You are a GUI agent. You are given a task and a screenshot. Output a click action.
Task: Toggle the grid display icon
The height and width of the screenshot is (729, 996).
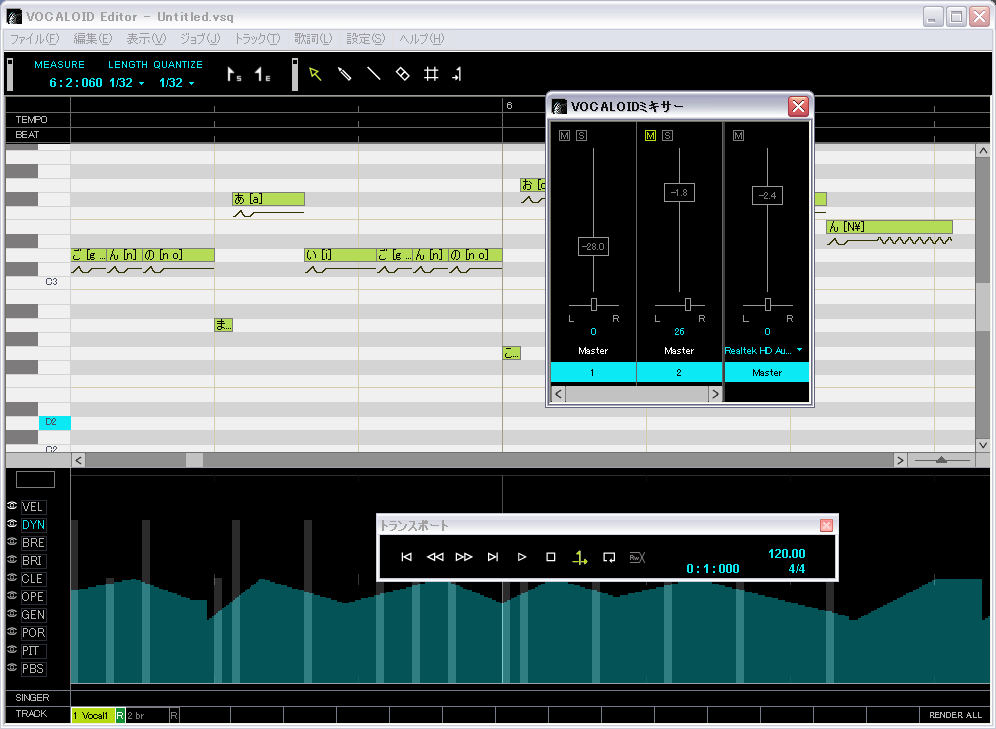coord(431,74)
